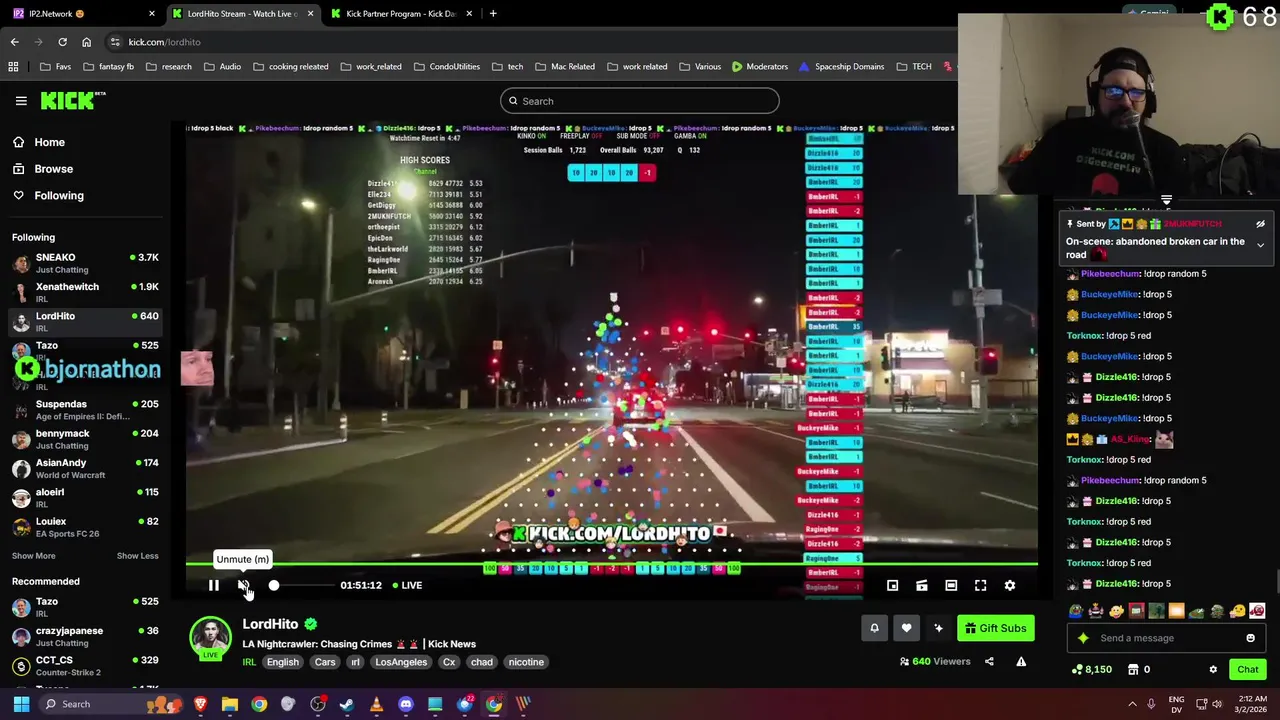Viewport: 1280px width, 720px height.
Task: Open the Kick hamburger menu
Action: click(21, 101)
